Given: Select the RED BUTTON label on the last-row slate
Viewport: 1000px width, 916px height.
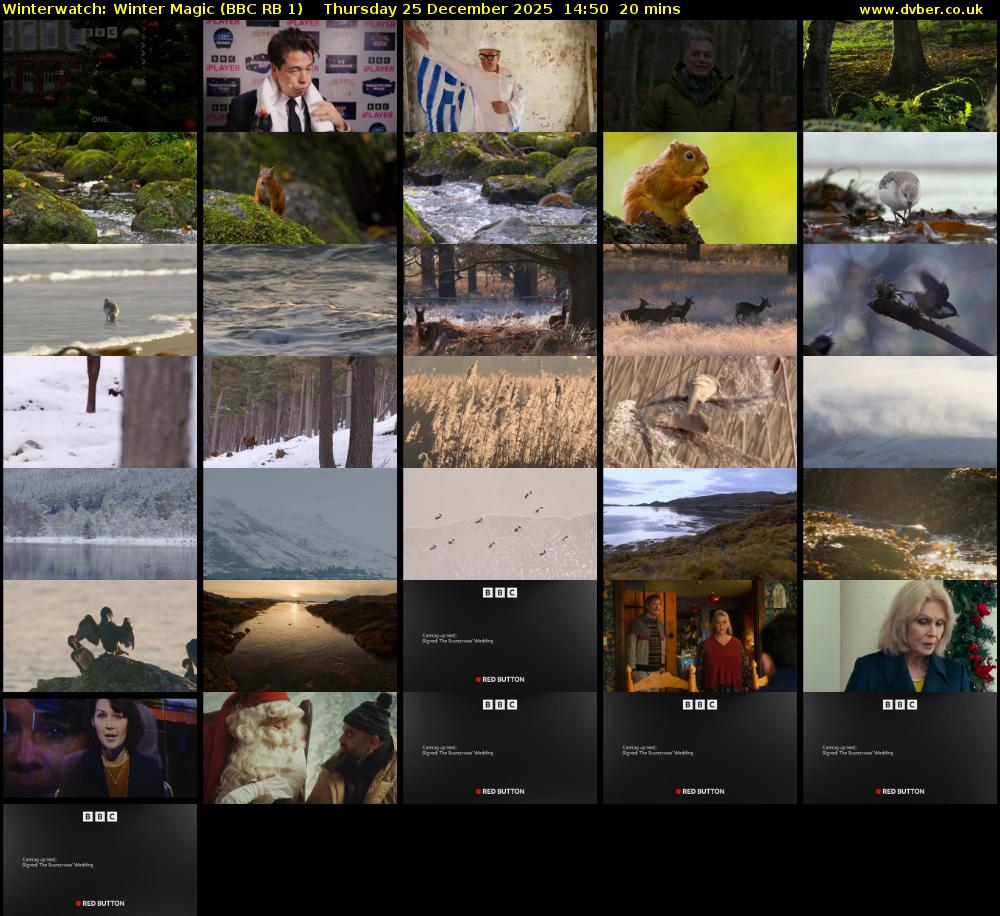Looking at the screenshot, I should tap(104, 902).
